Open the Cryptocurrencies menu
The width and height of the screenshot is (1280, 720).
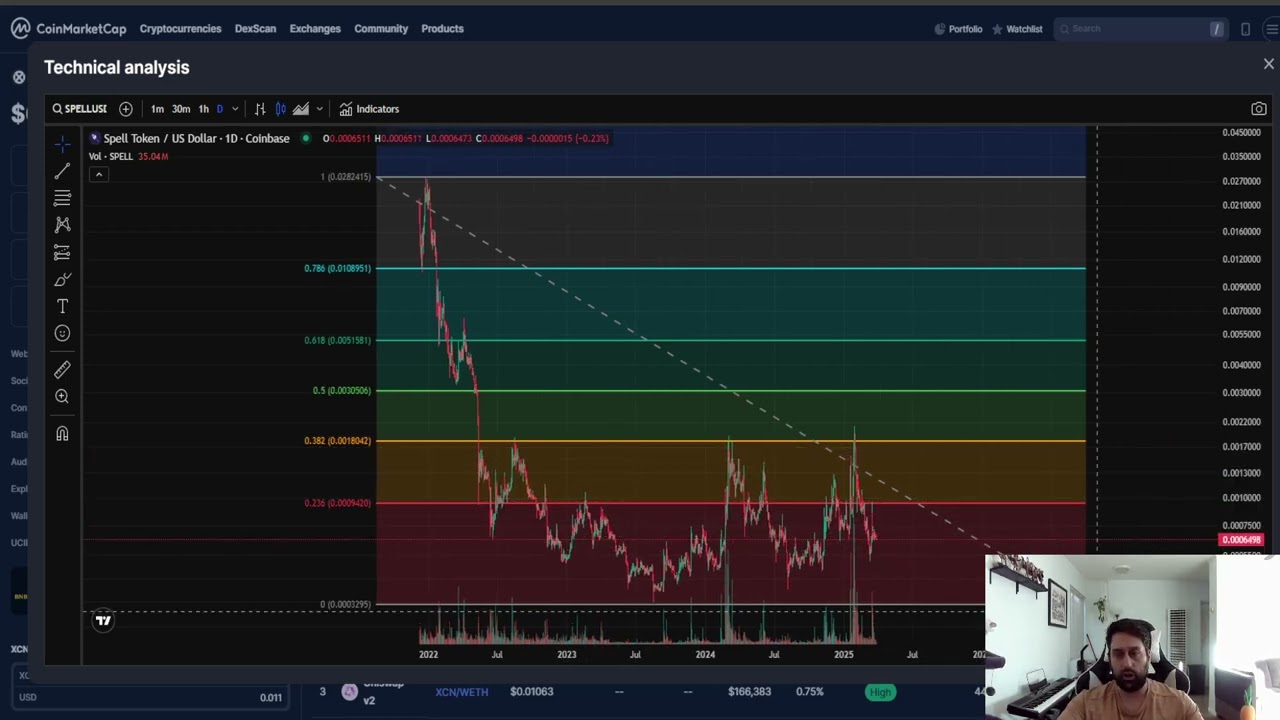pos(181,29)
